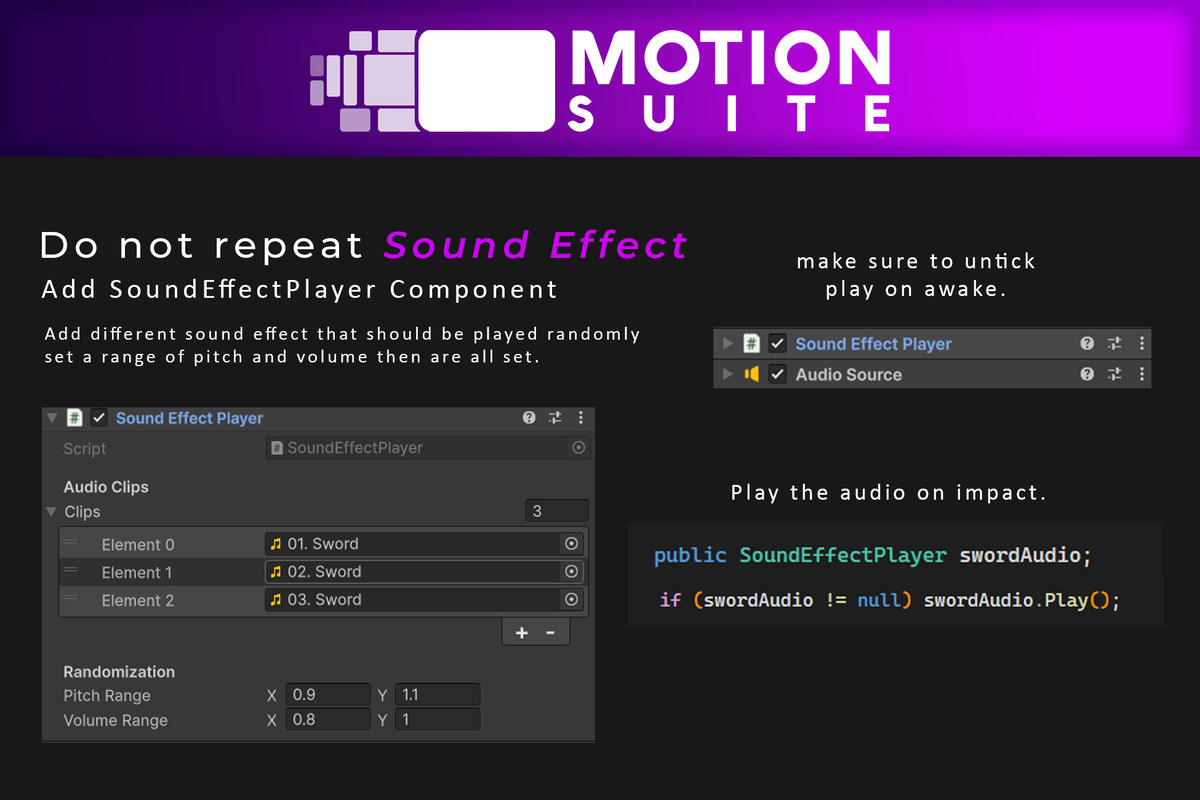The height and width of the screenshot is (800, 1200).
Task: Open help for the Audio Source component
Action: [1087, 374]
